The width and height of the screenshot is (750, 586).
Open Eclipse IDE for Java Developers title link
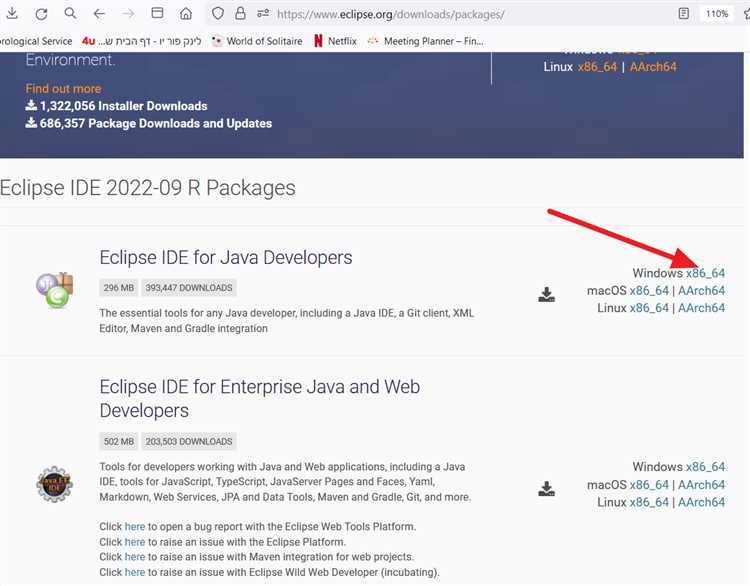click(225, 257)
